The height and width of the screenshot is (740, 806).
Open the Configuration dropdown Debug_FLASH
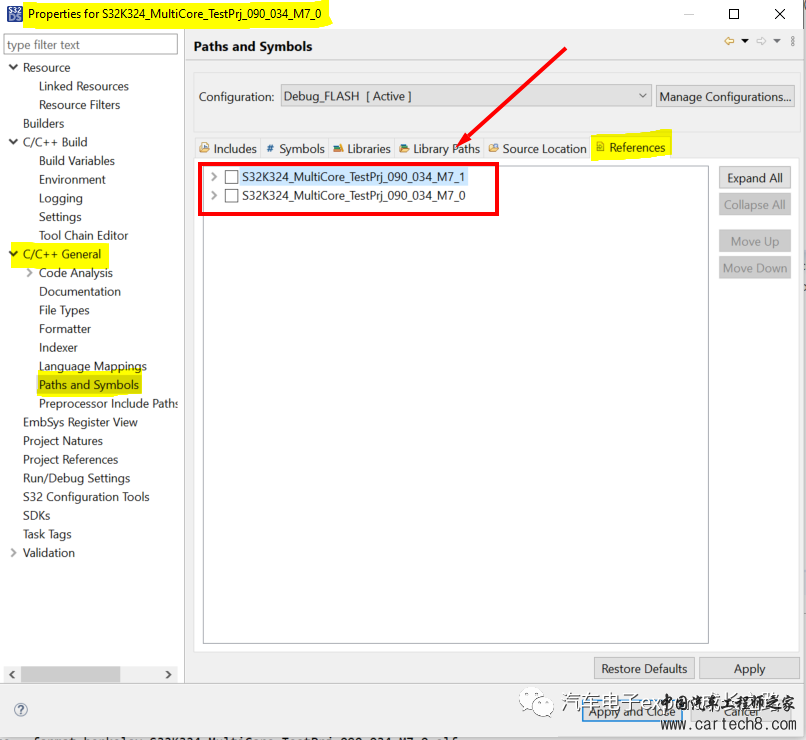tap(466, 96)
